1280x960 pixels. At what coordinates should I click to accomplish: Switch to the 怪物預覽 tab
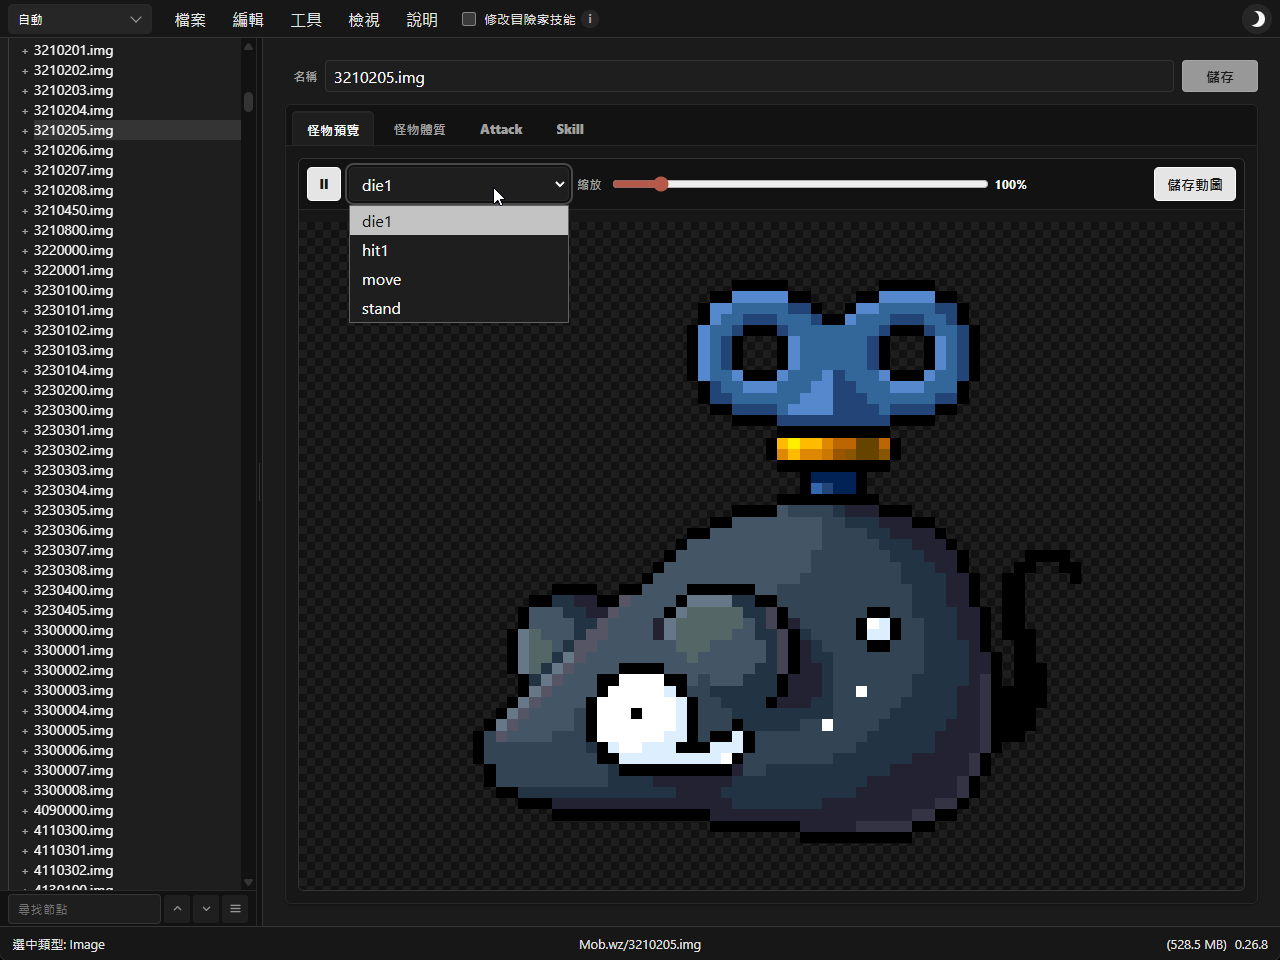[x=333, y=129]
